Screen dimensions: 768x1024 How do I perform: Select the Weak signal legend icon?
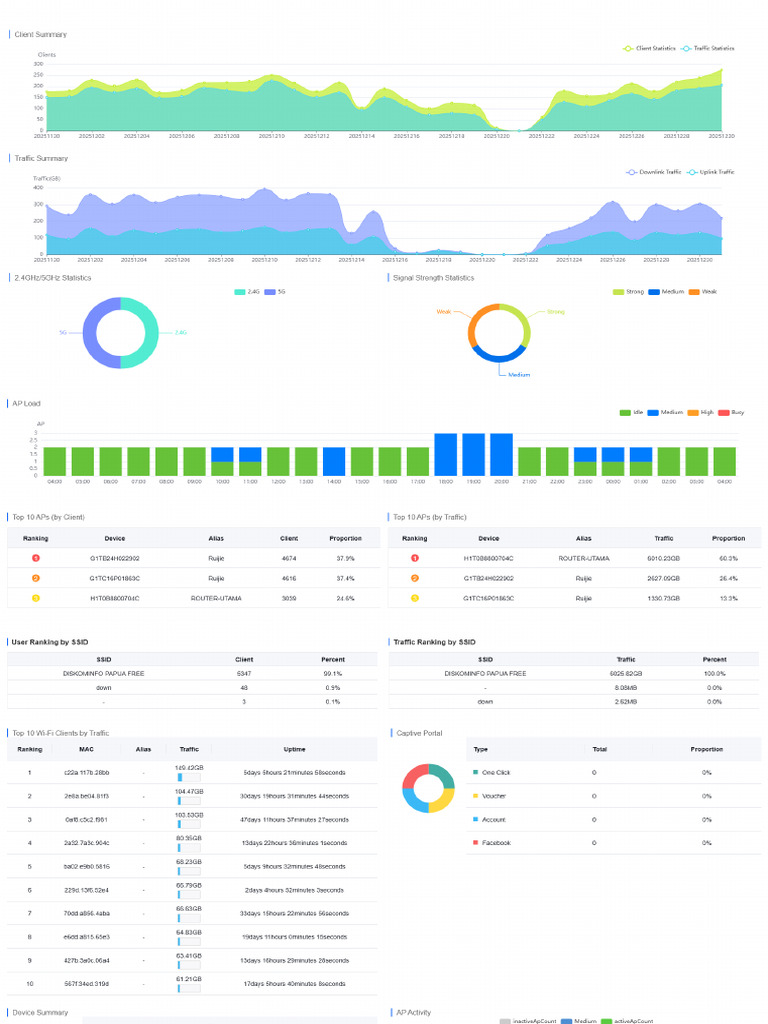694,292
